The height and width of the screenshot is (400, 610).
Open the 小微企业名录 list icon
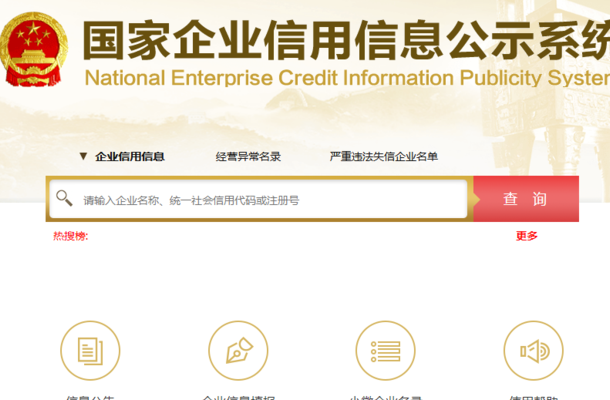pos(386,351)
